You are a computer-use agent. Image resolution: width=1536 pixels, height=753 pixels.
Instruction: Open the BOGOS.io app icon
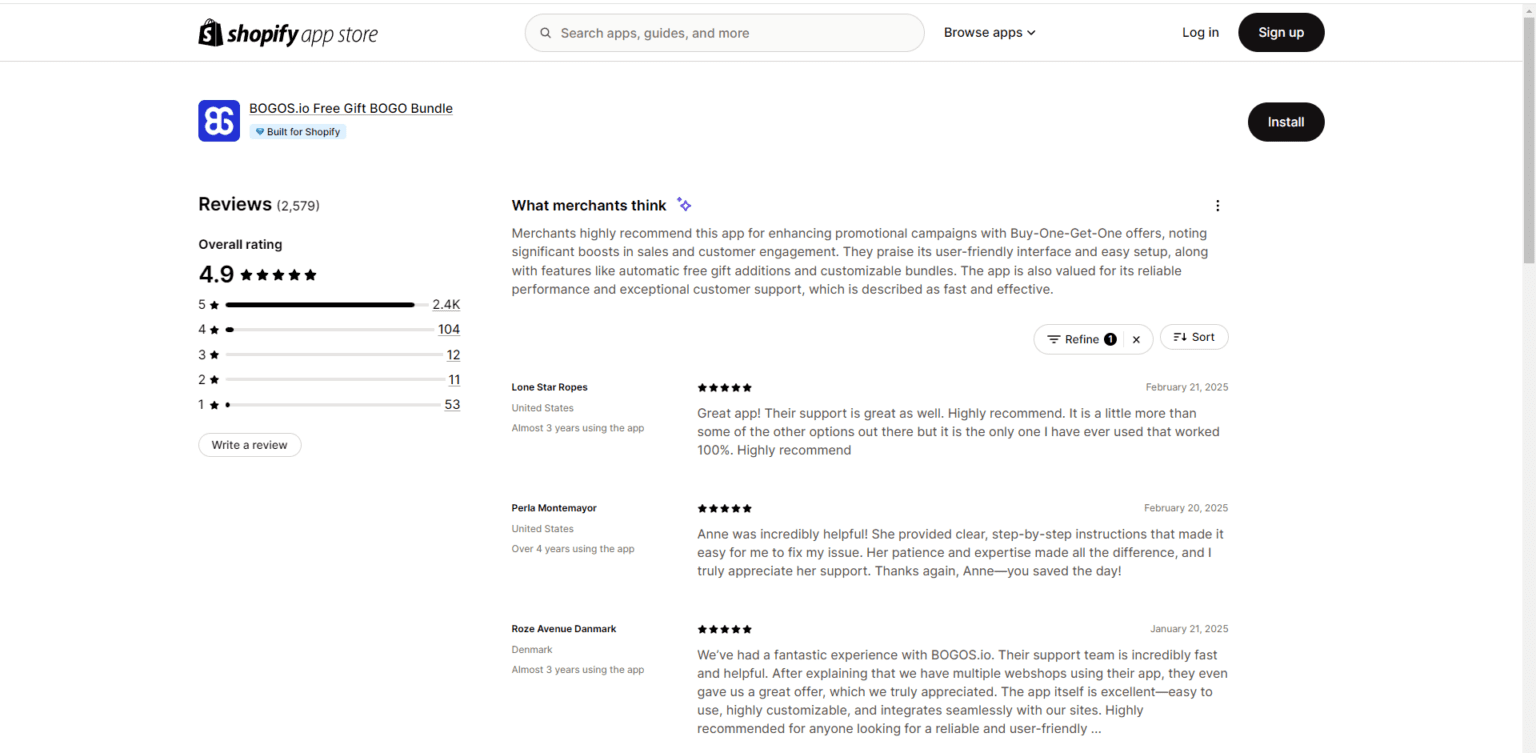click(218, 120)
